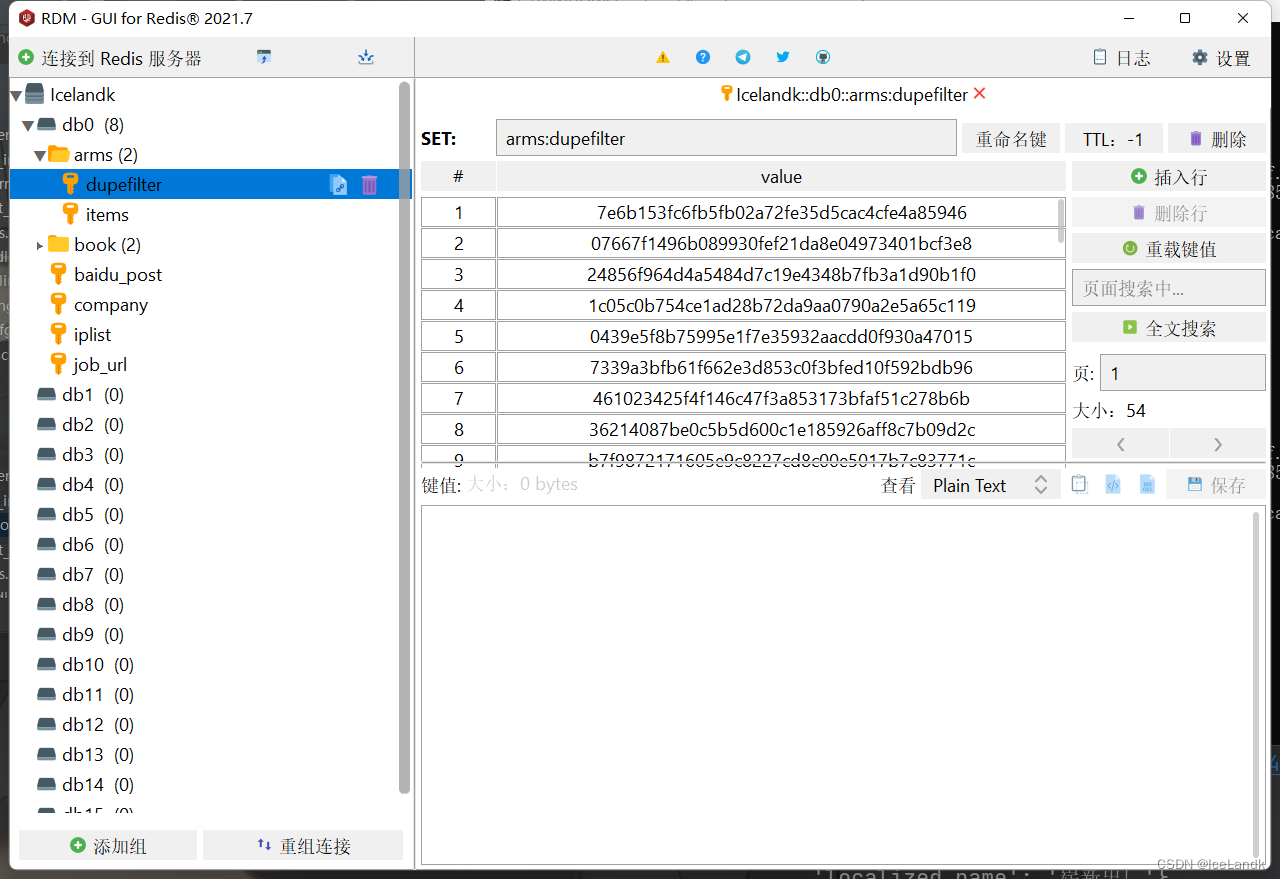Click the key name field arms:dupefilter

pyautogui.click(x=726, y=139)
